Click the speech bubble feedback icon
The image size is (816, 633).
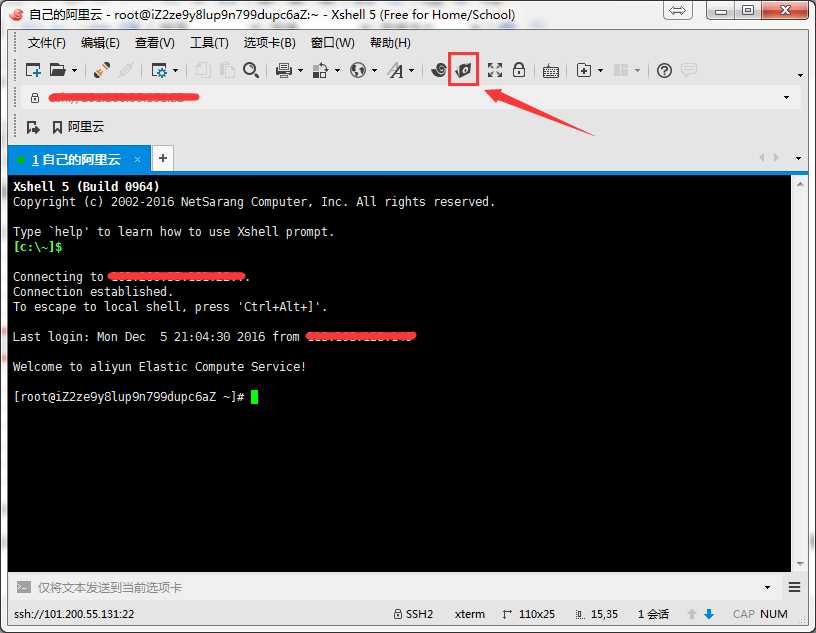688,70
